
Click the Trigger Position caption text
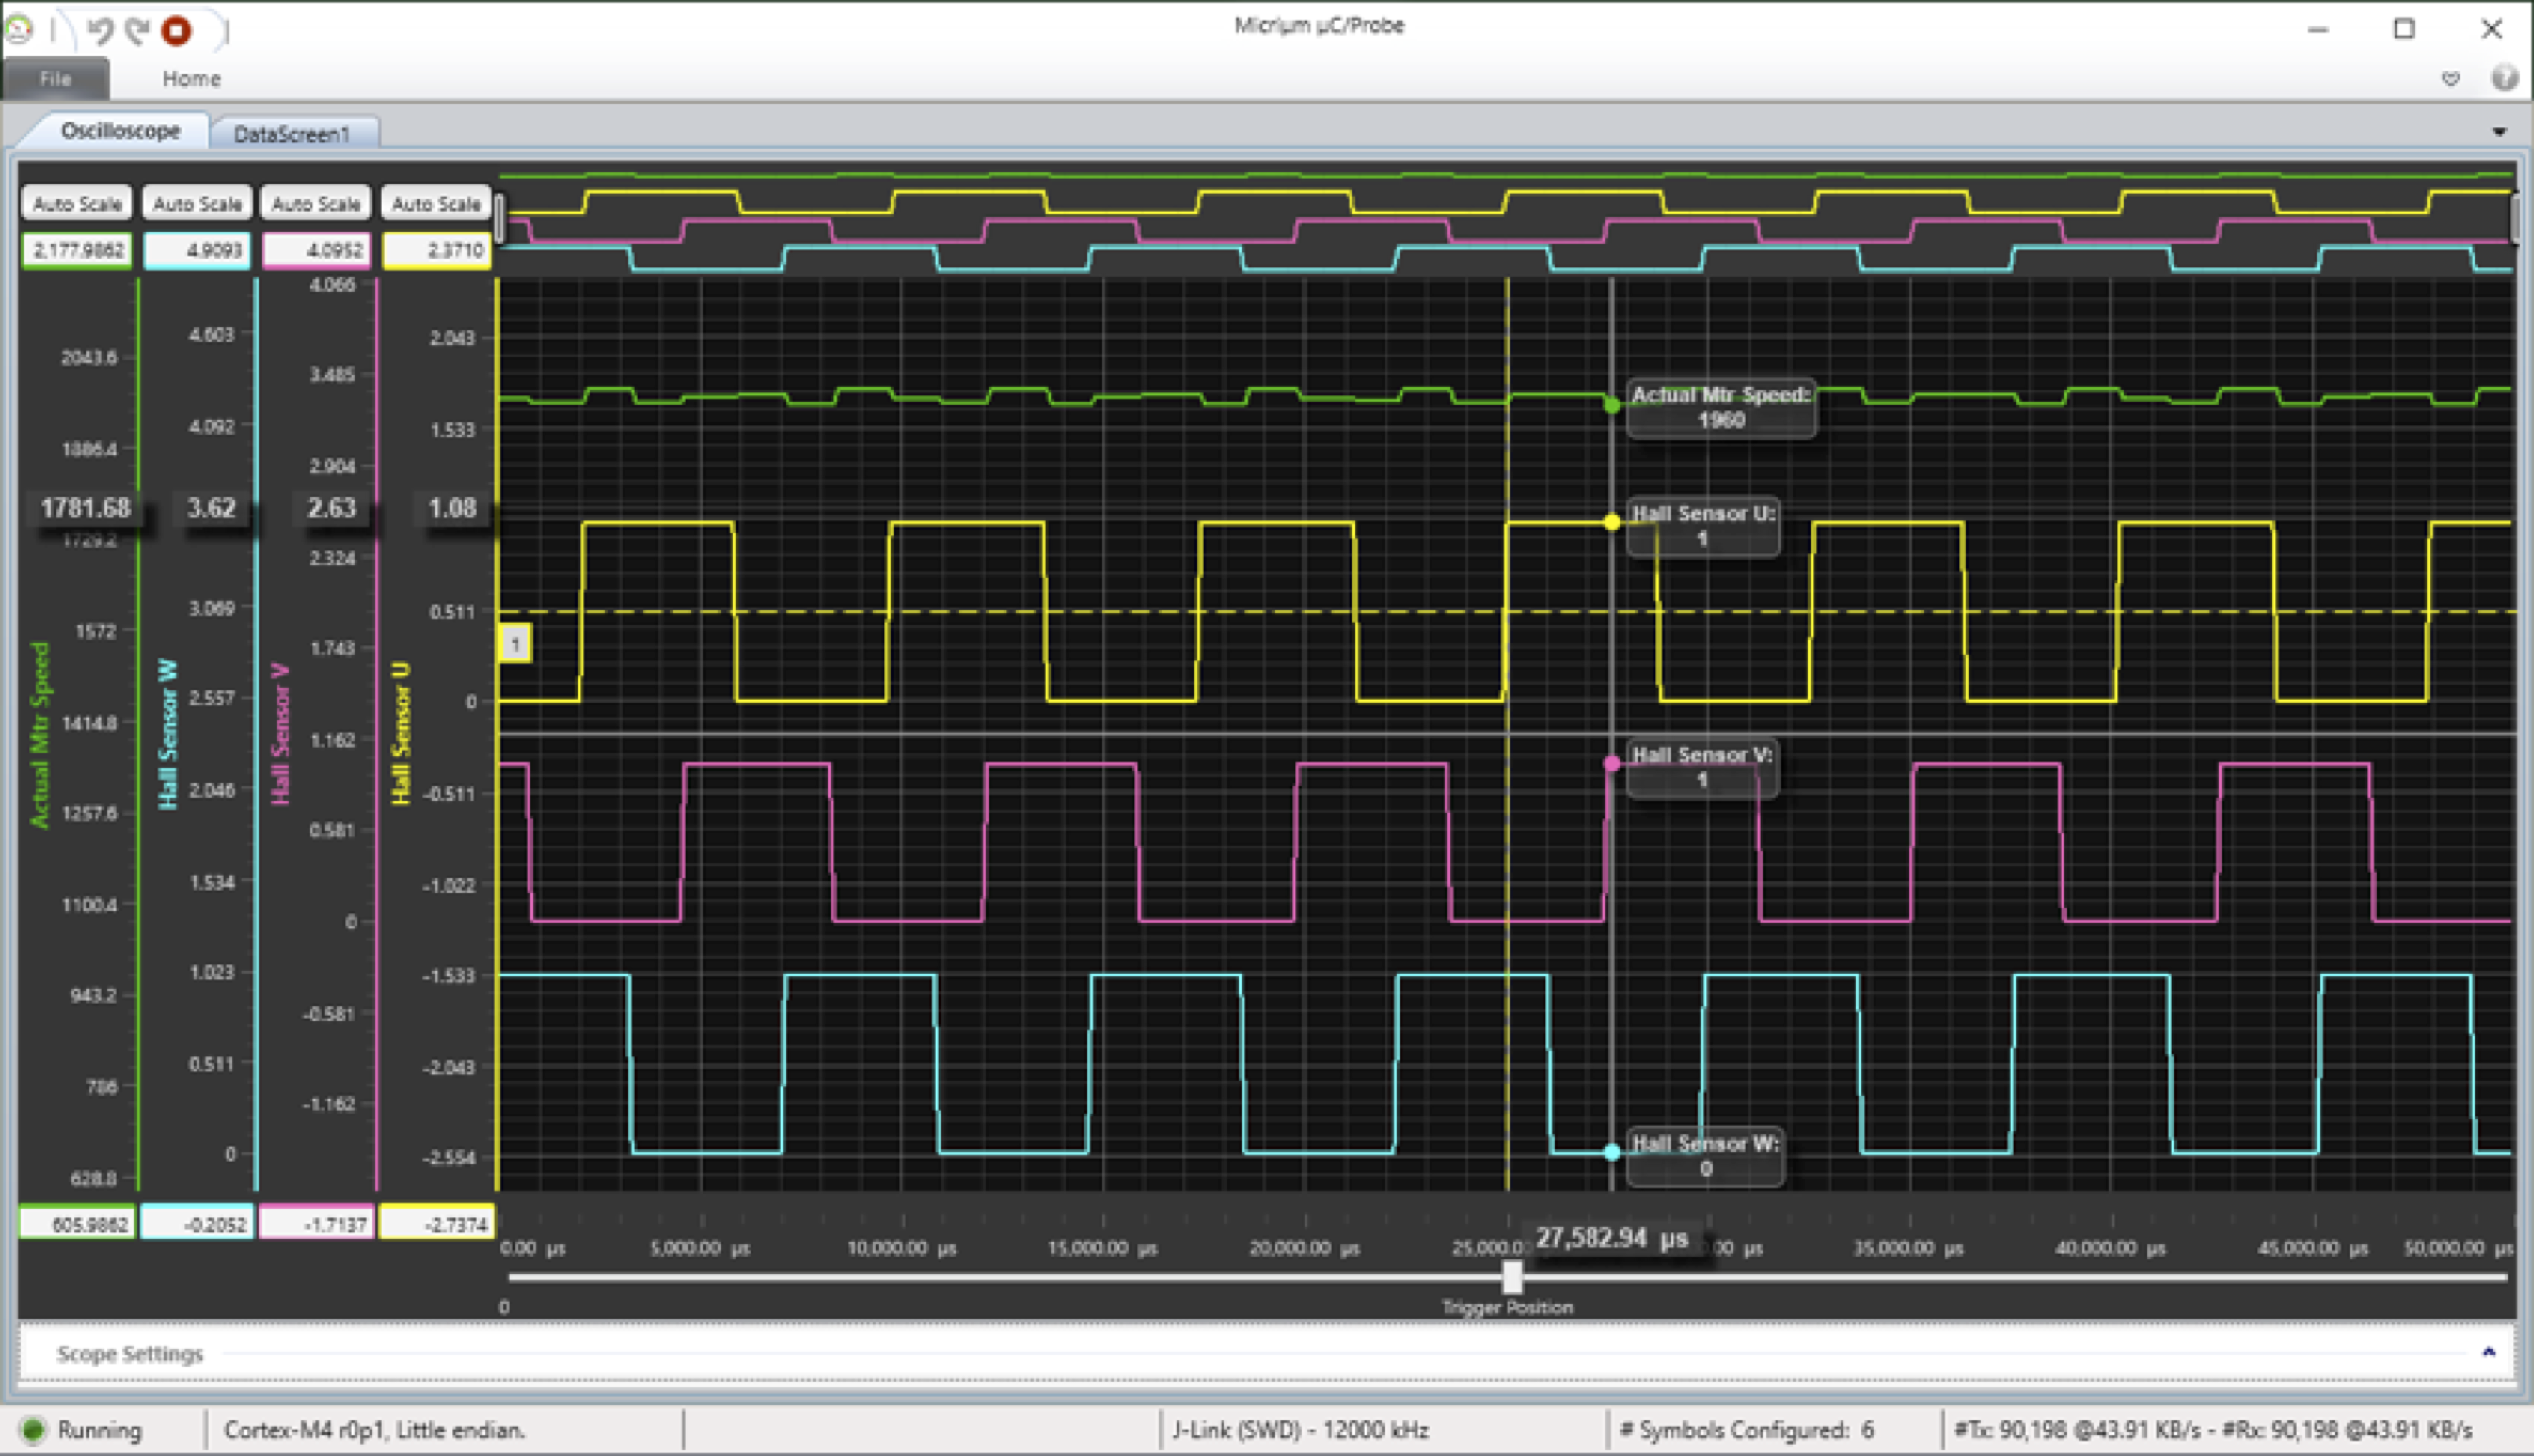[1507, 1307]
